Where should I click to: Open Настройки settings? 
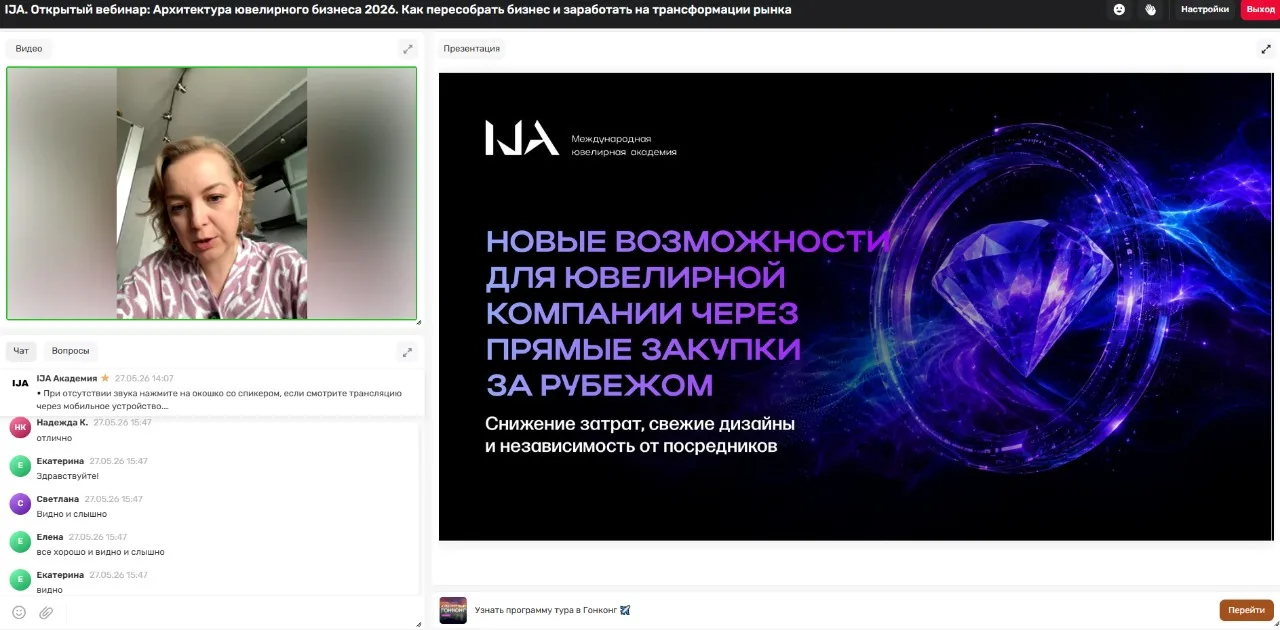pyautogui.click(x=1205, y=9)
